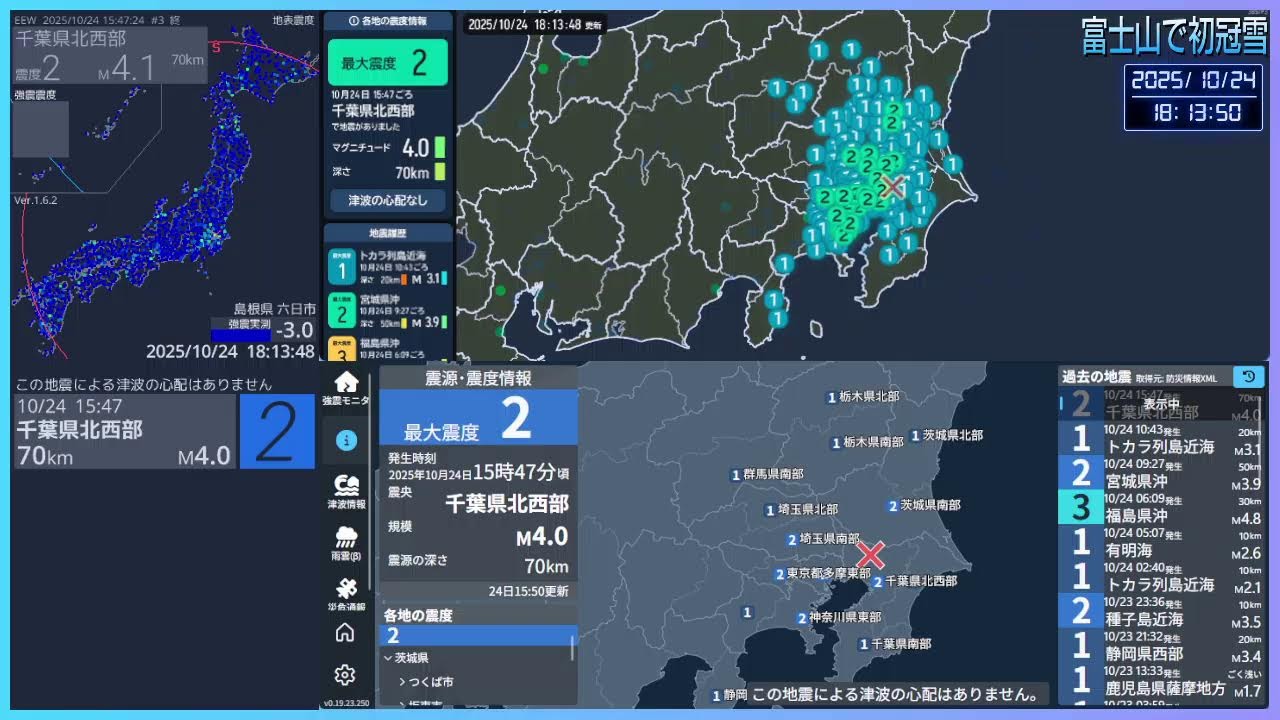Click the 各地の震度 list scrollbar
1280x720 pixels.
[573, 648]
